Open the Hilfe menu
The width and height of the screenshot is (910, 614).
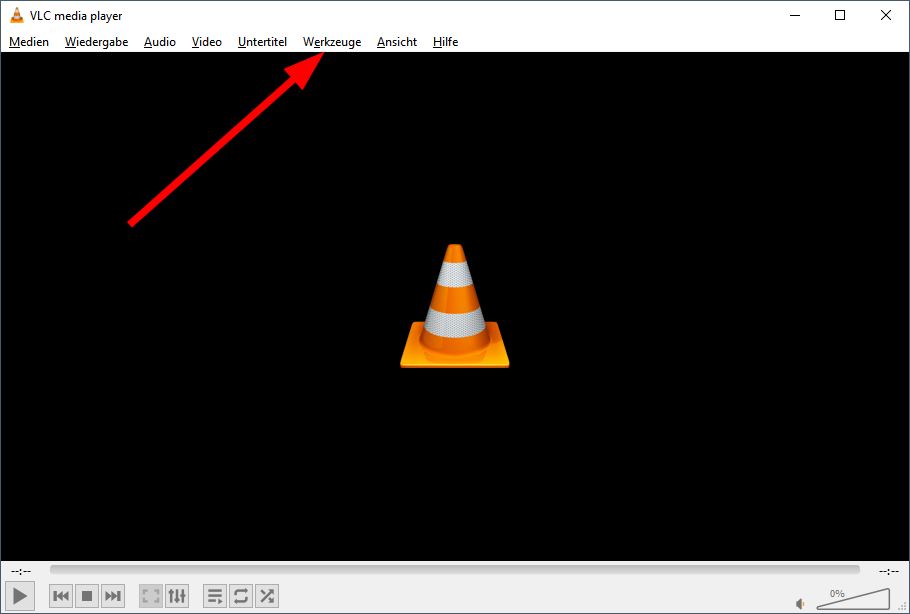click(444, 42)
